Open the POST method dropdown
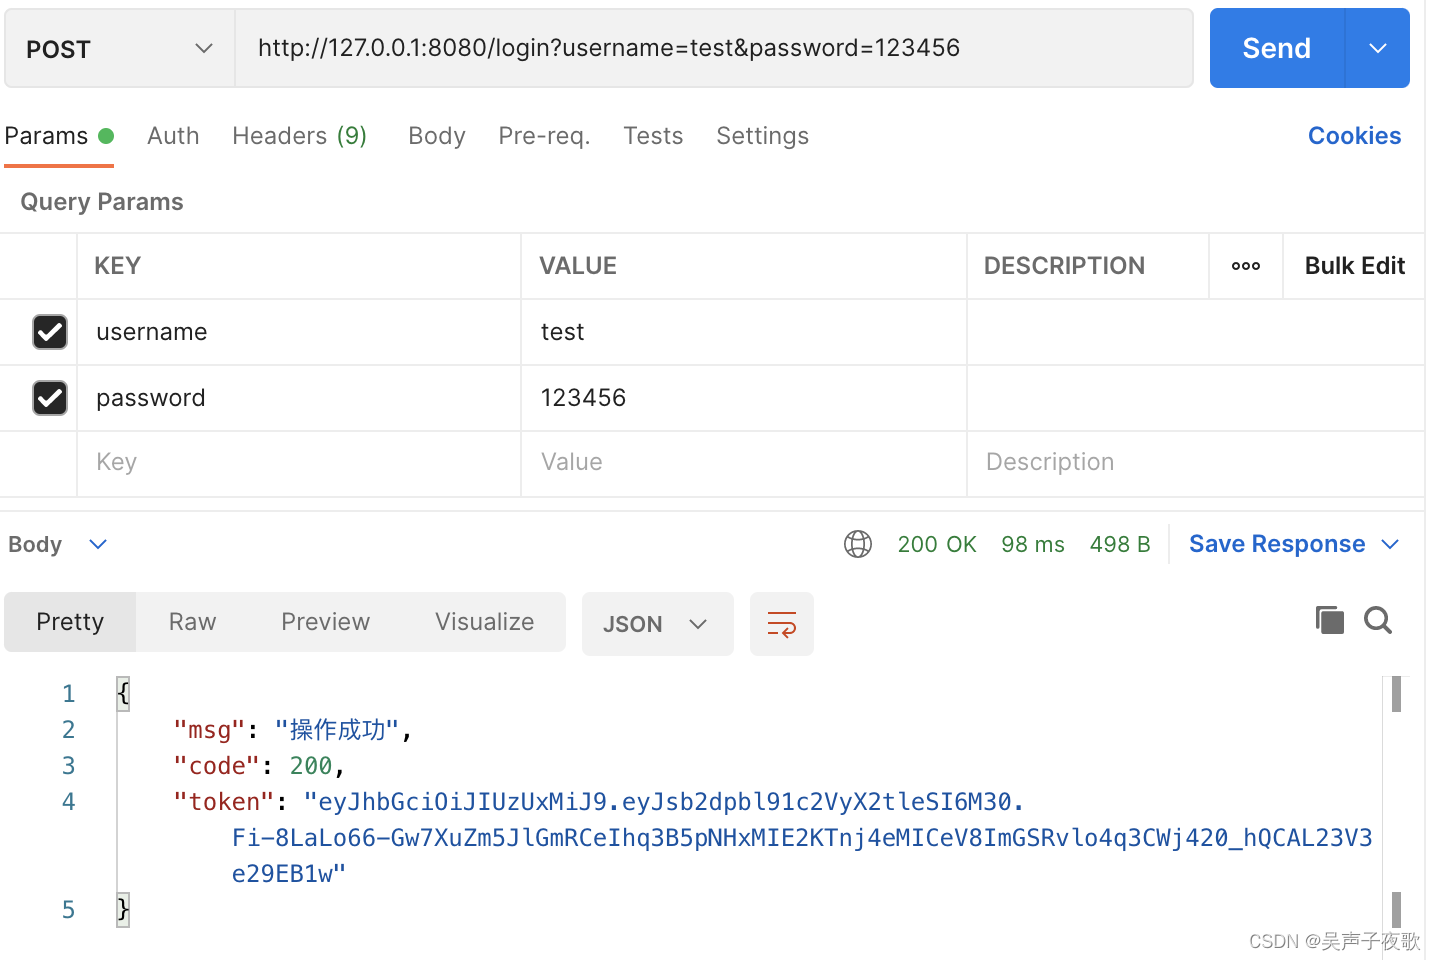The width and height of the screenshot is (1436, 960). click(x=120, y=48)
